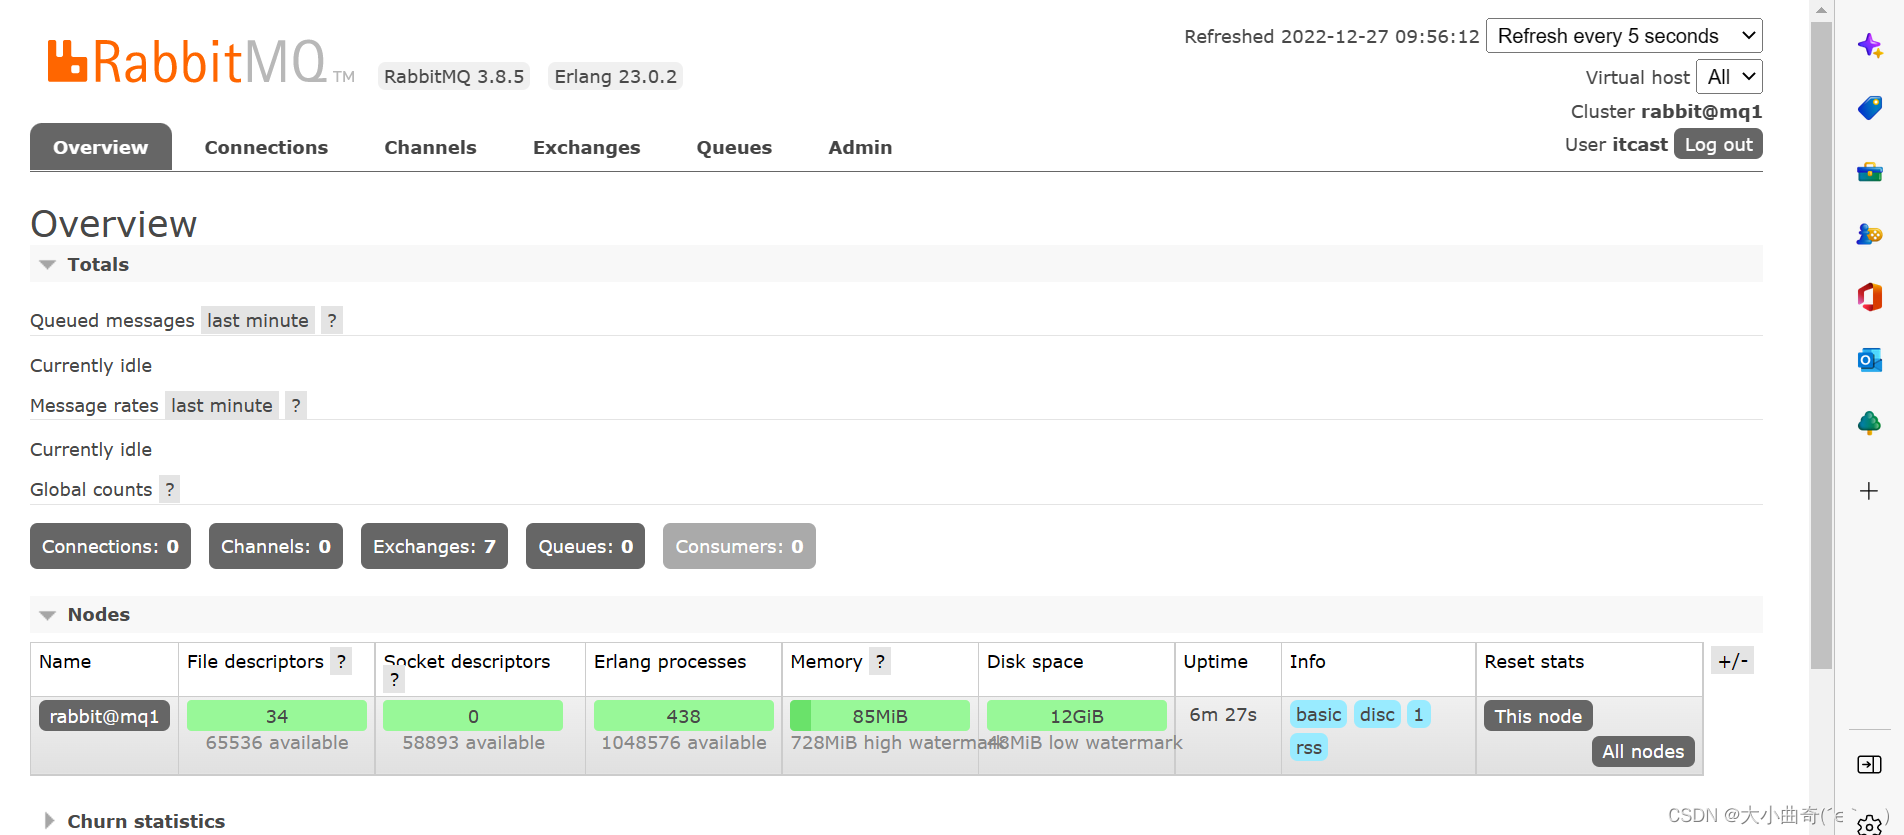Open the tools briefcase sidebar icon
The image size is (1904, 835).
click(x=1869, y=172)
